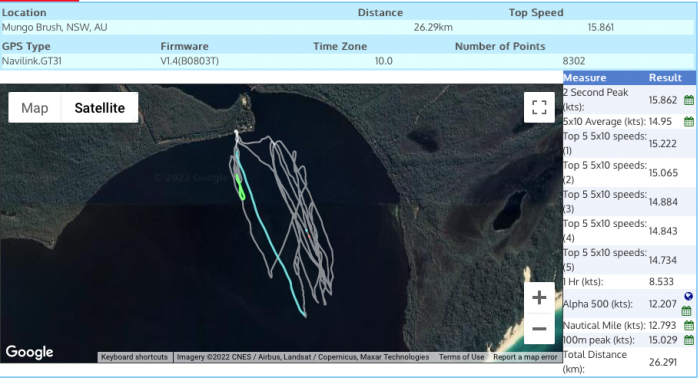Select the green track segment on map
This screenshot has height=381, width=700.
240,187
